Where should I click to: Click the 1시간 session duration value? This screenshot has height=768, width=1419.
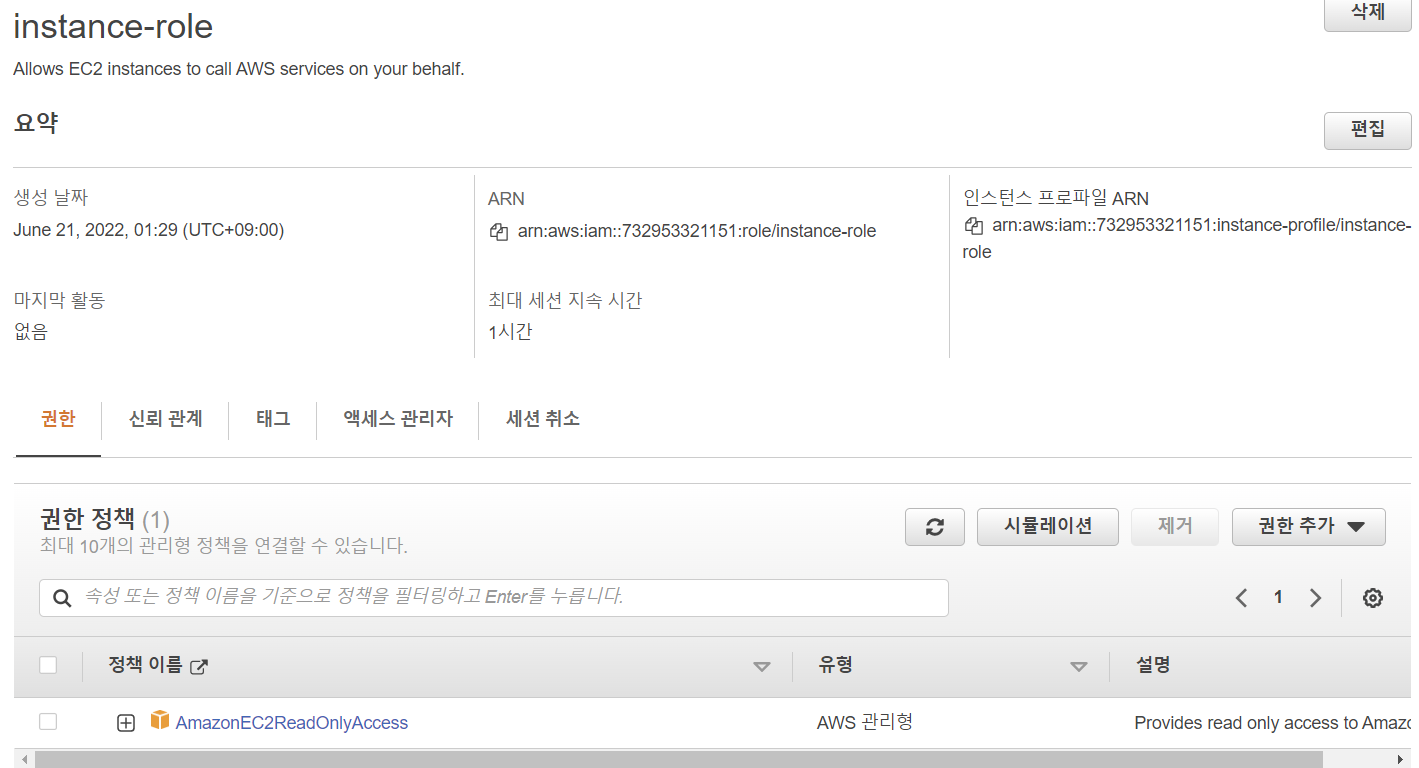[510, 332]
